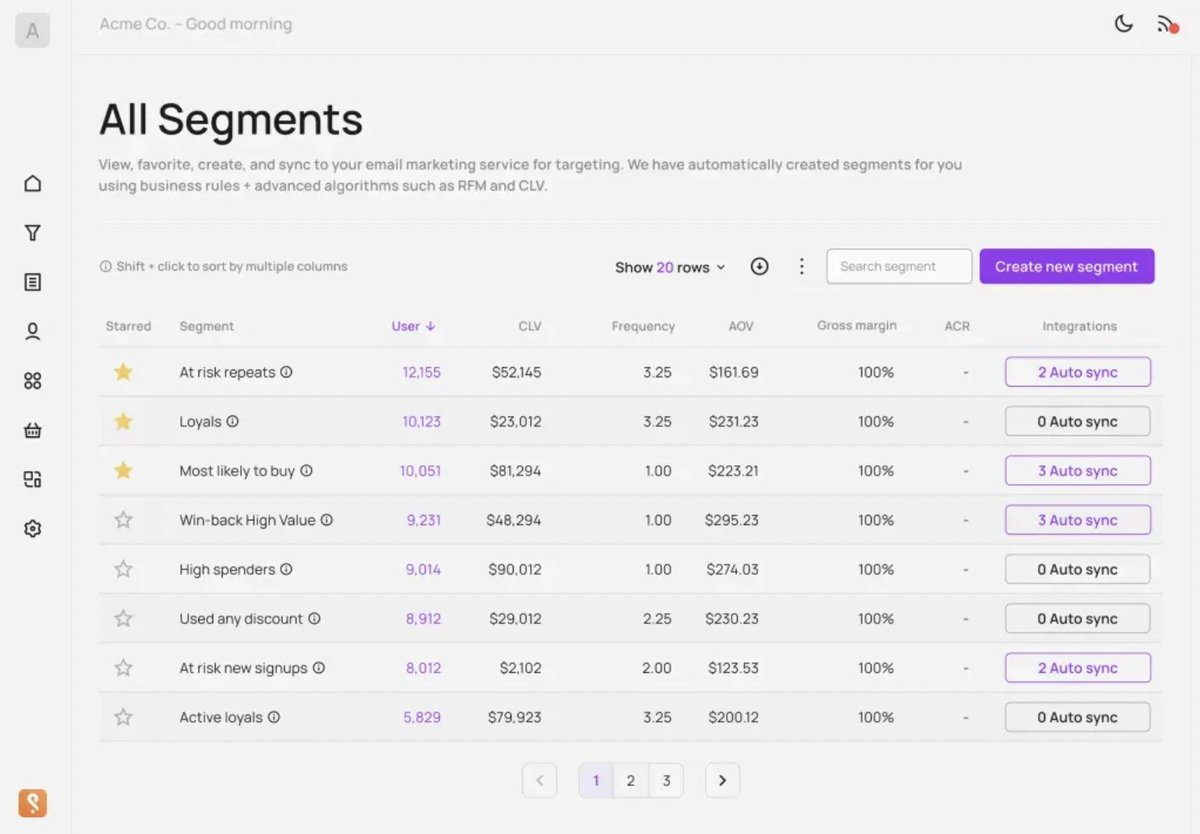Sort by the Segment column header
The image size is (1200, 834).
(x=206, y=326)
